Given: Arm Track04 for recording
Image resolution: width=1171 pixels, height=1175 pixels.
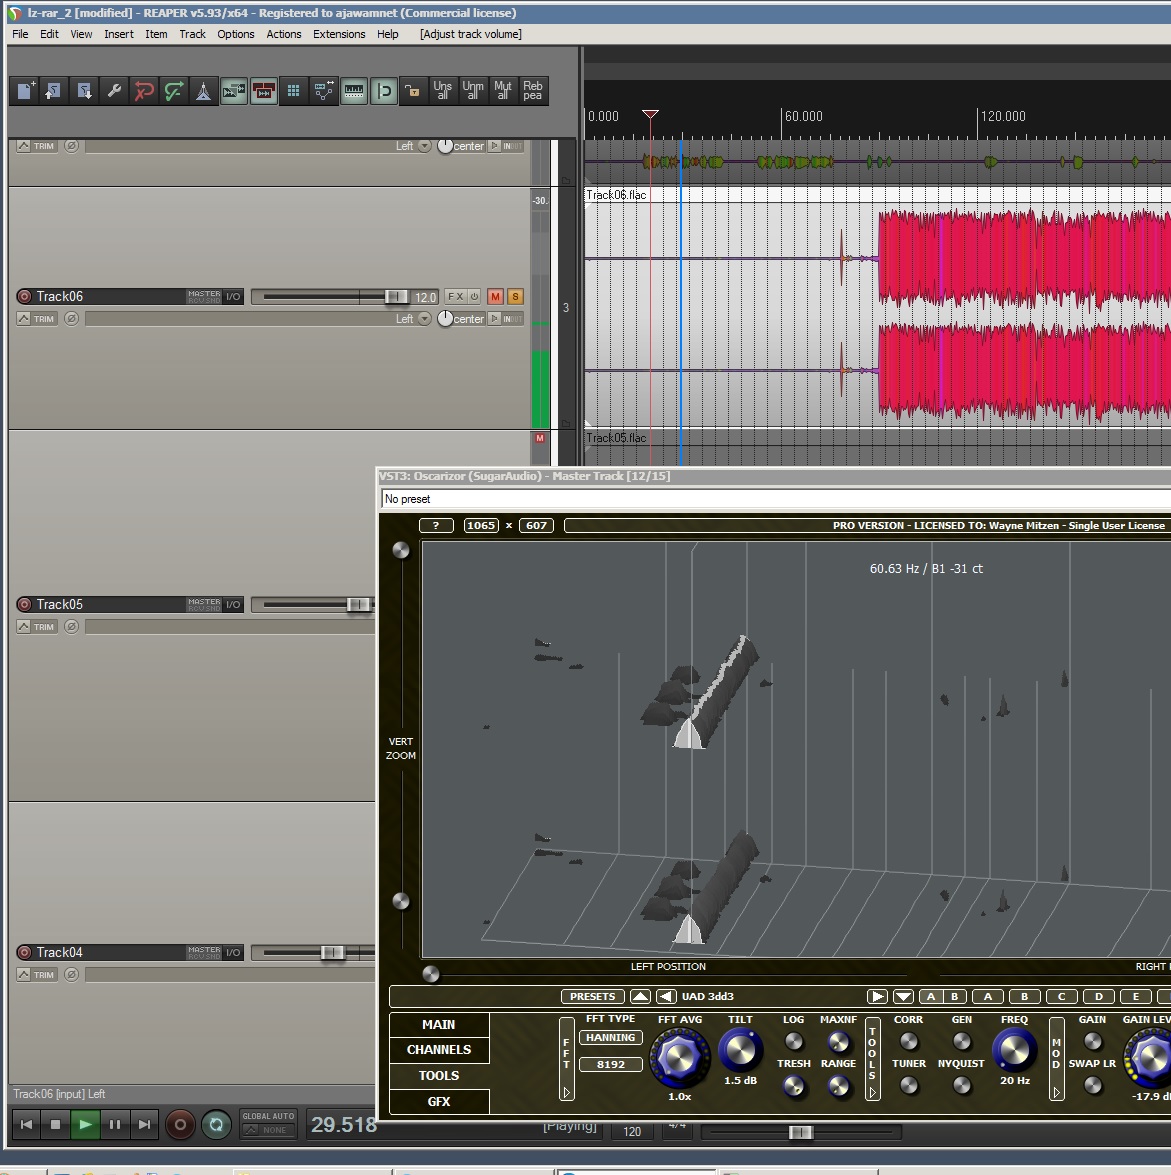Looking at the screenshot, I should pyautogui.click(x=25, y=952).
